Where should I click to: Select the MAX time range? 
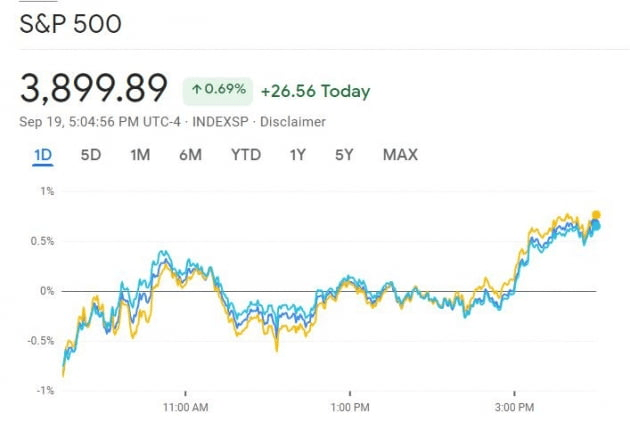pos(400,155)
